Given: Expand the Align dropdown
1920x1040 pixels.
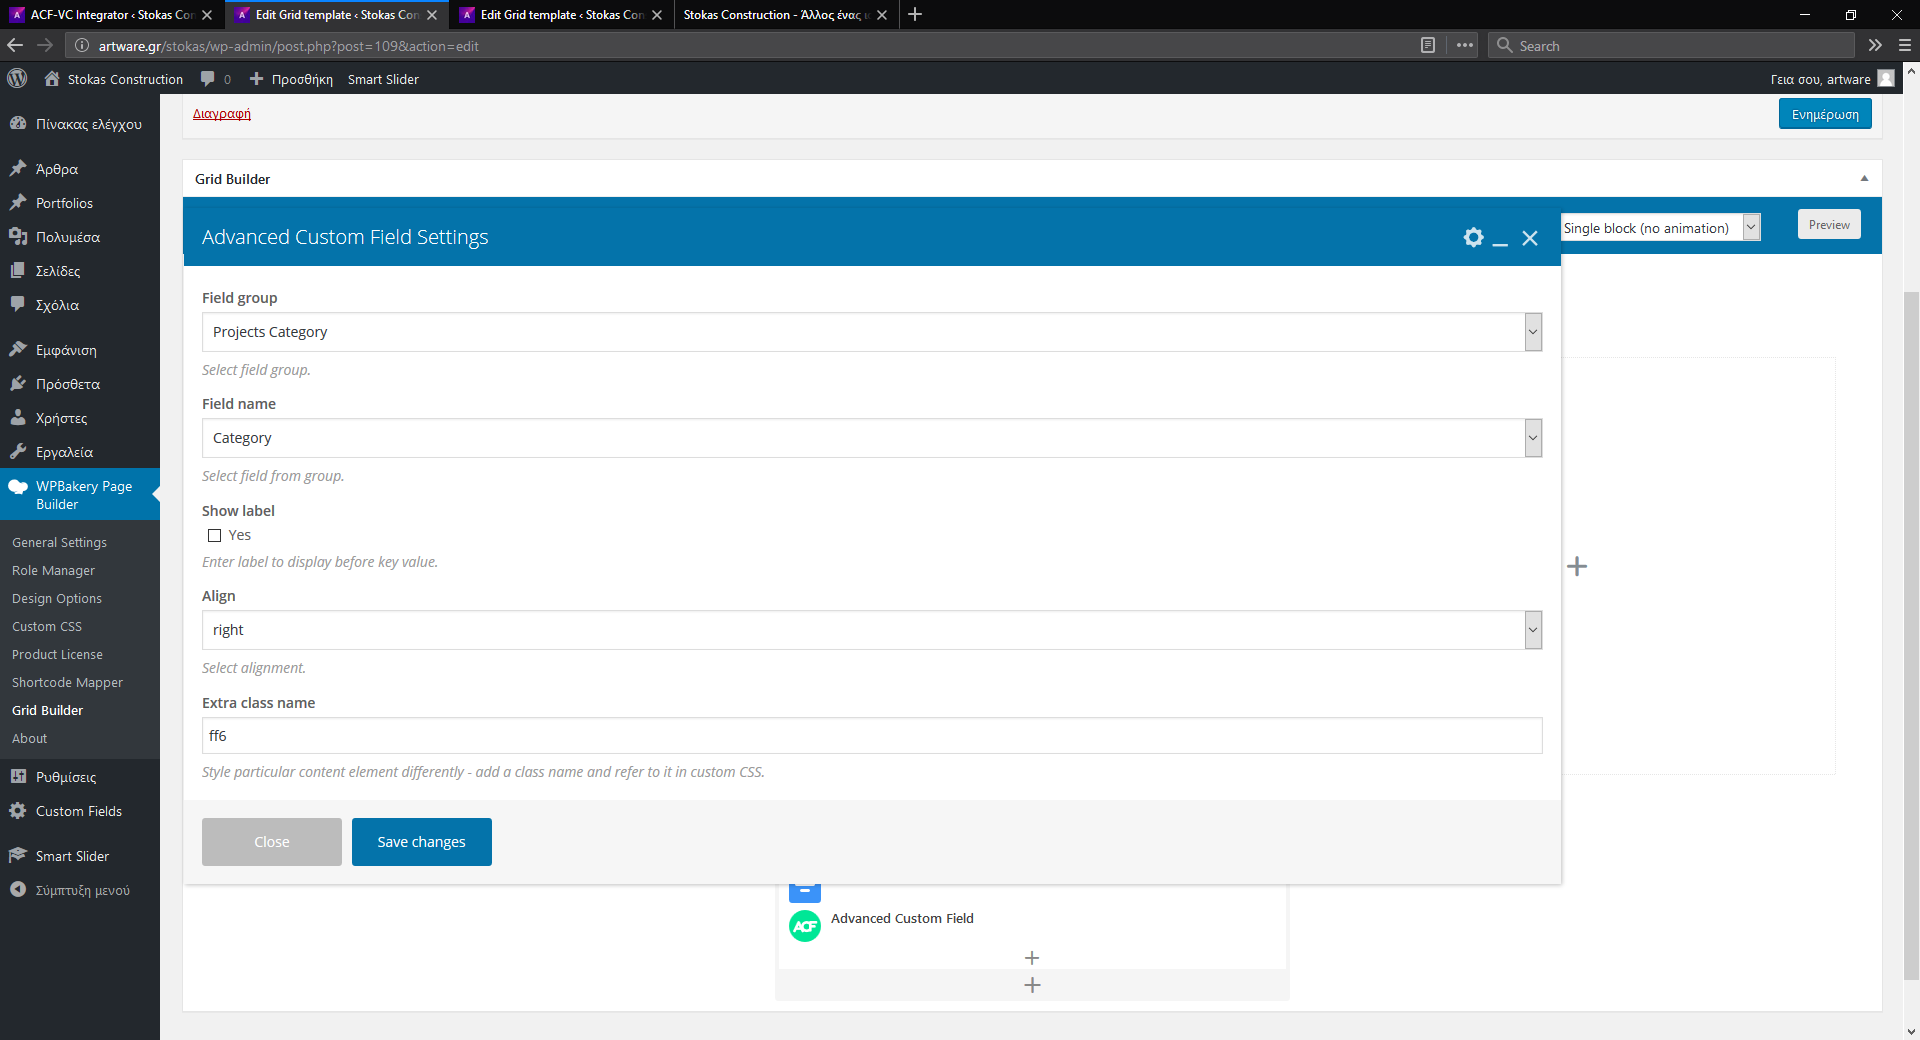Looking at the screenshot, I should (x=872, y=630).
